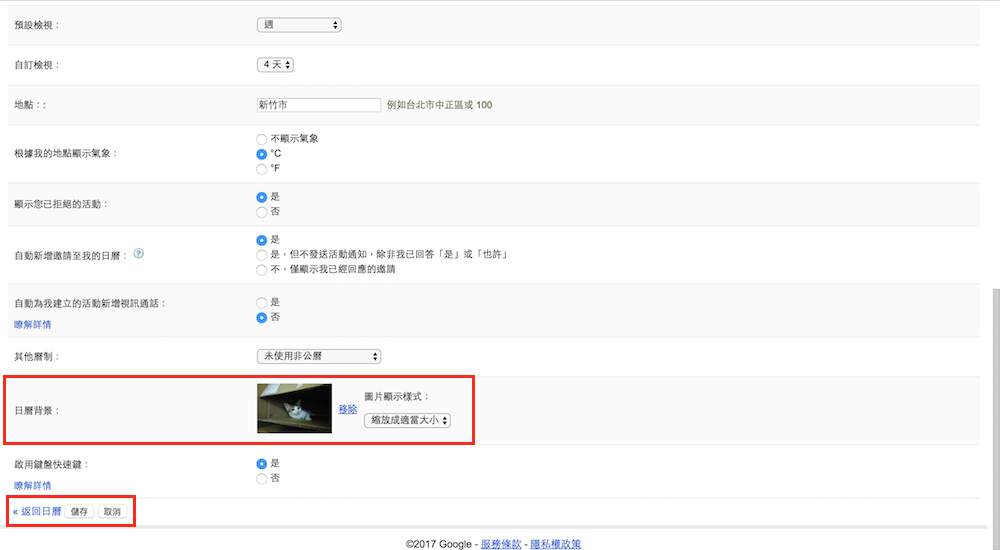Select the 不顯示氣象 radio button
1000x550 pixels.
coord(261,139)
